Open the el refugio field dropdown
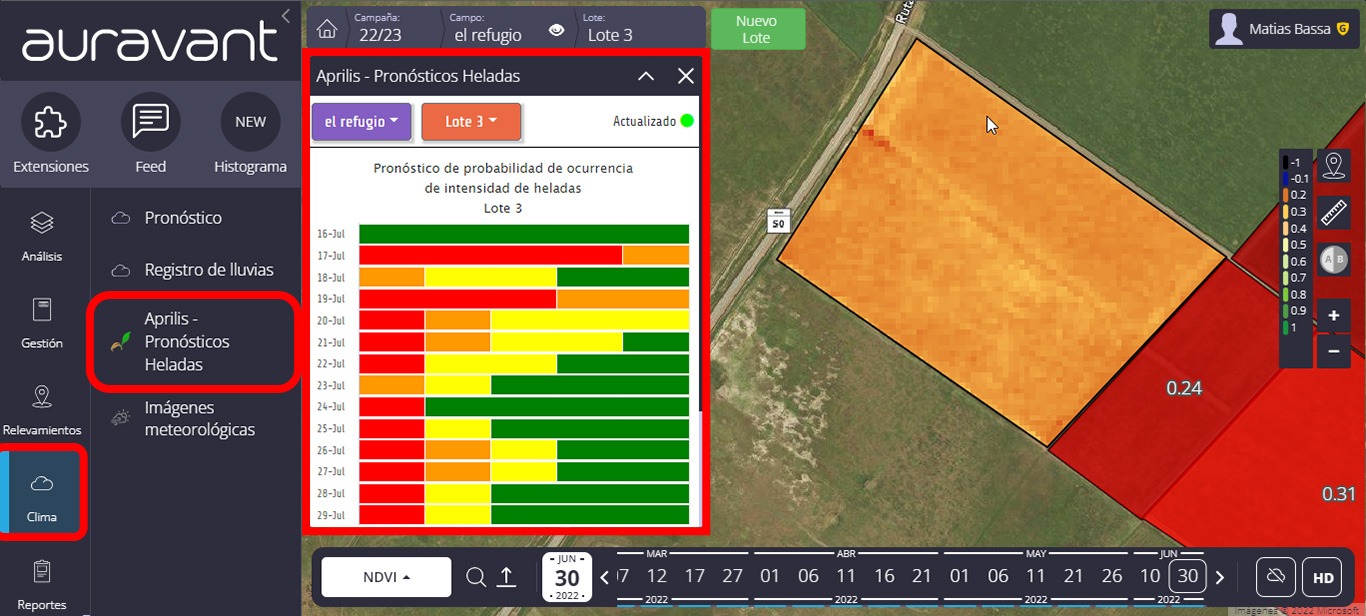 pyautogui.click(x=362, y=121)
